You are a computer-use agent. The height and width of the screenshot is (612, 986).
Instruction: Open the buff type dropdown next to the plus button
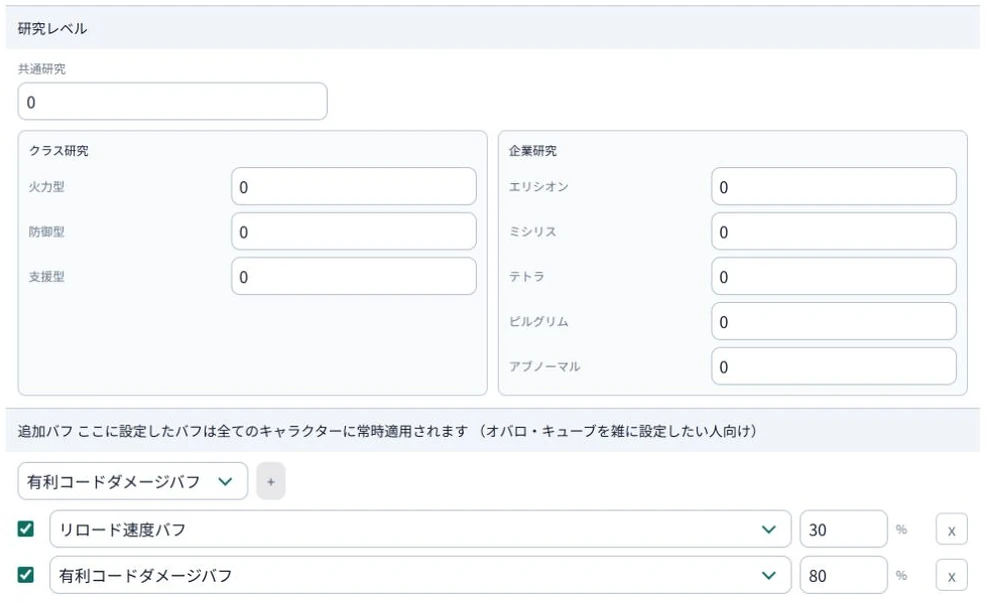click(x=133, y=481)
